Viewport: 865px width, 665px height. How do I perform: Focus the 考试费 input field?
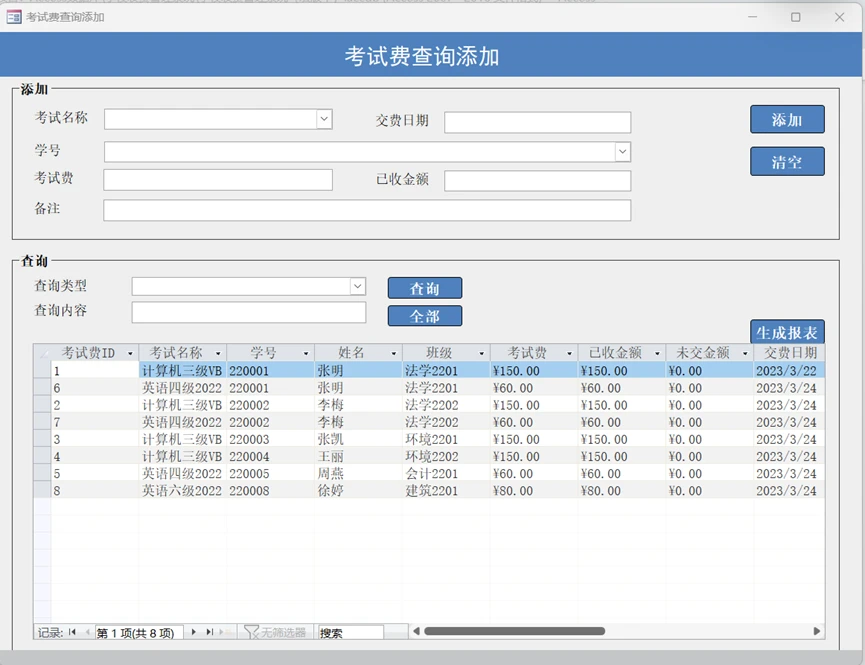point(218,180)
